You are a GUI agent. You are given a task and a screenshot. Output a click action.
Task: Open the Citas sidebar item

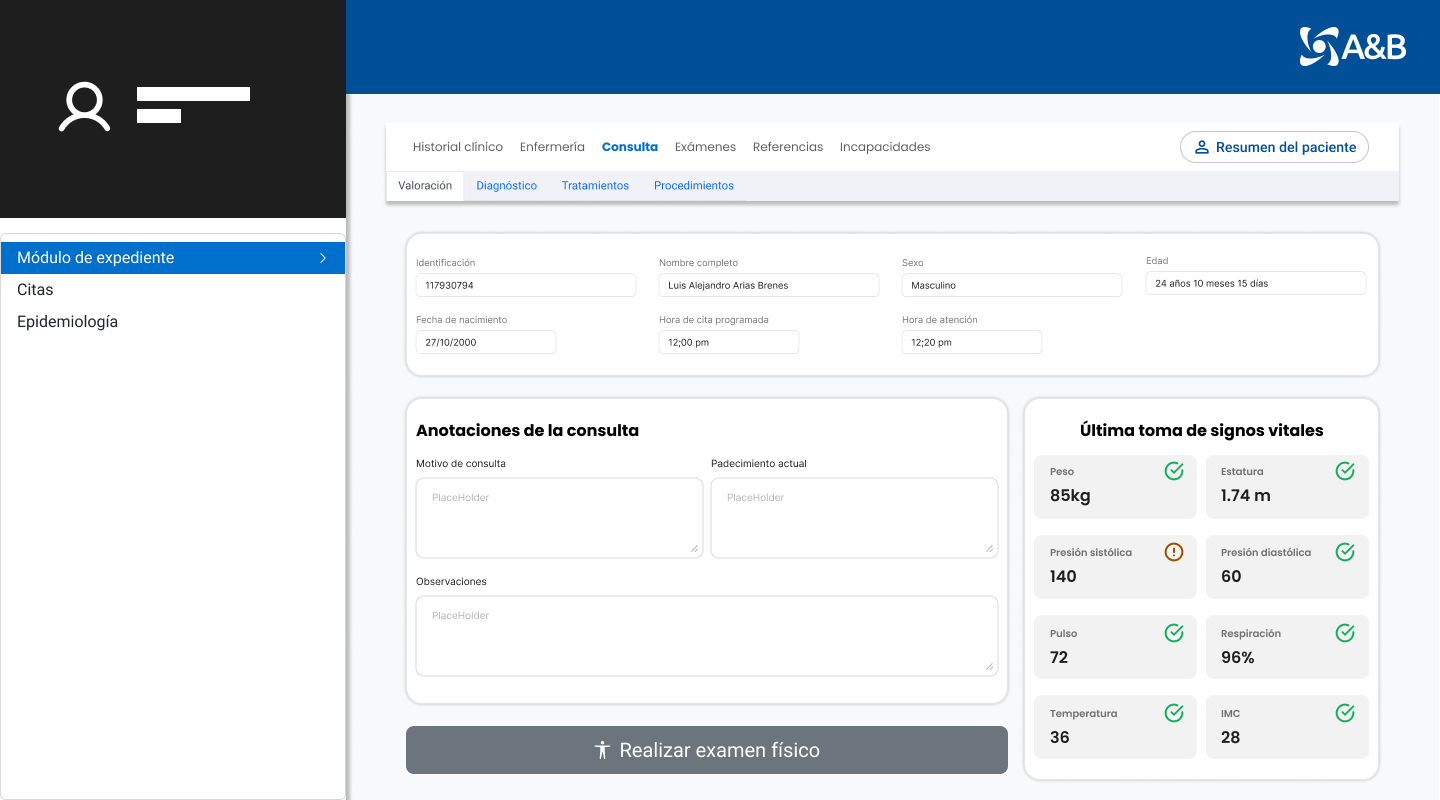point(173,290)
